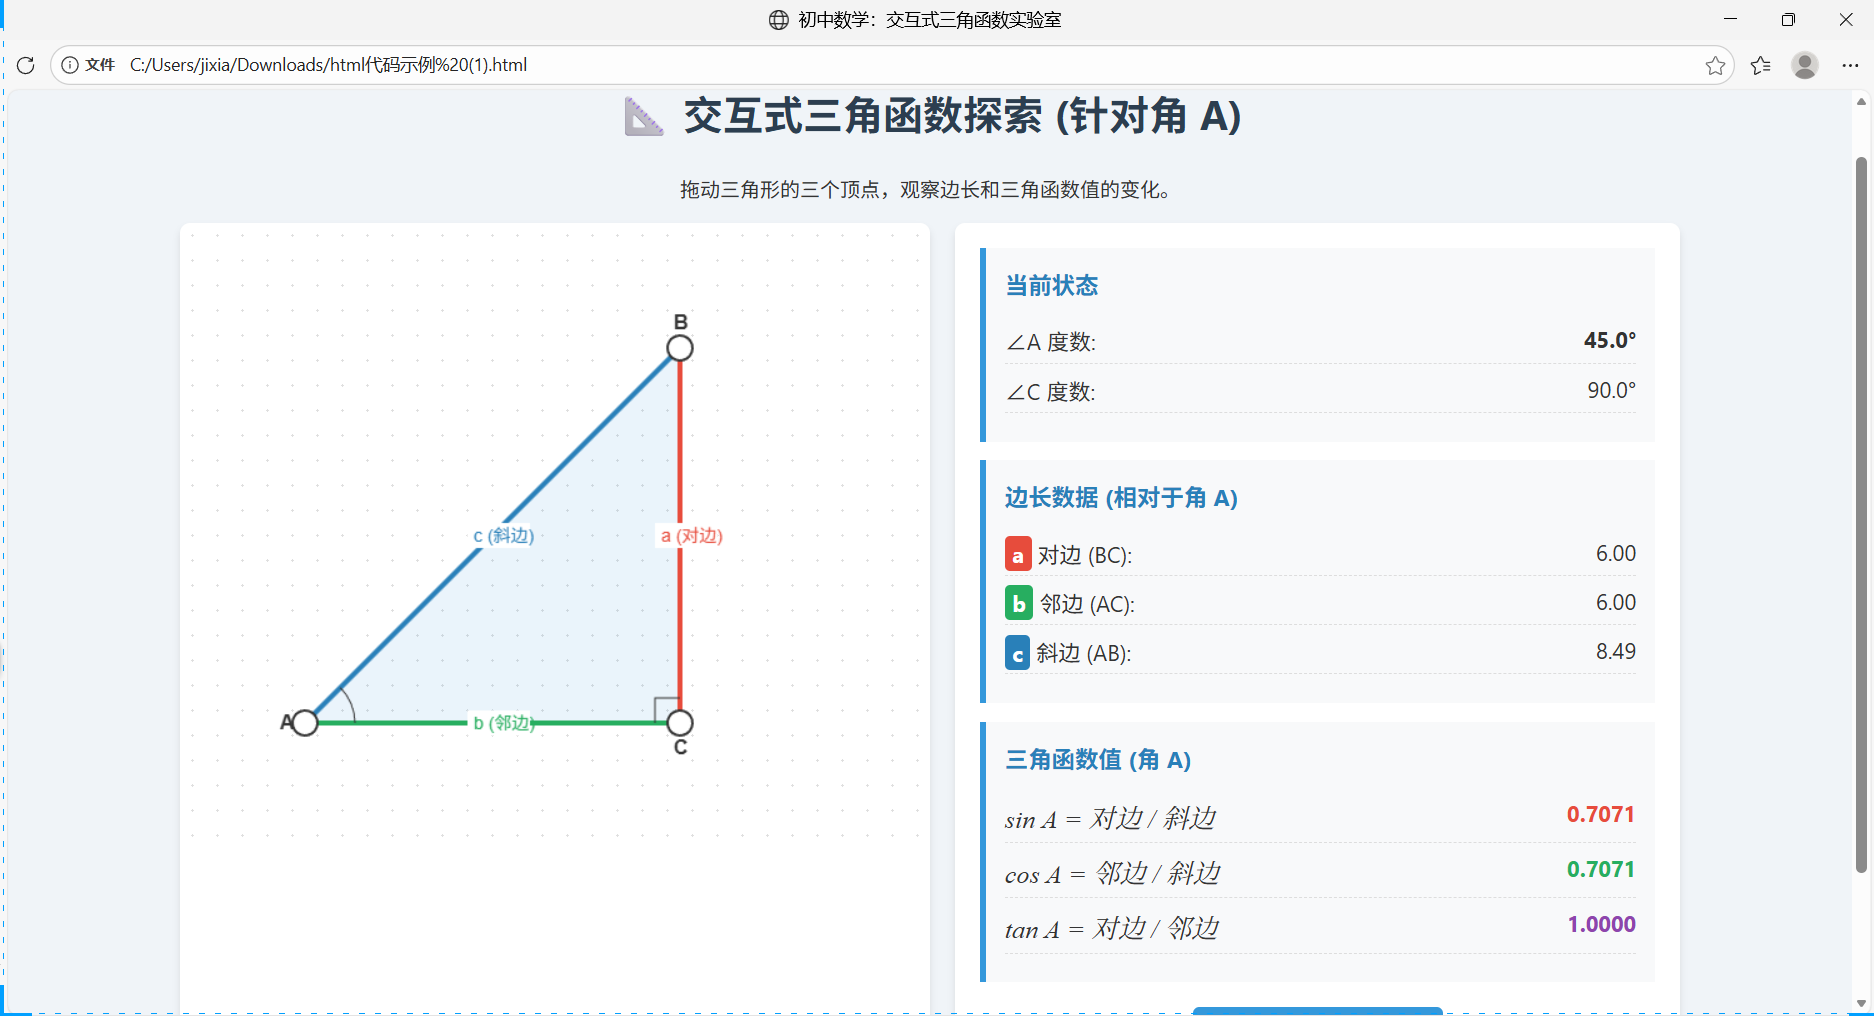Select vertex B of the triangle
The height and width of the screenshot is (1016, 1874).
point(679,348)
